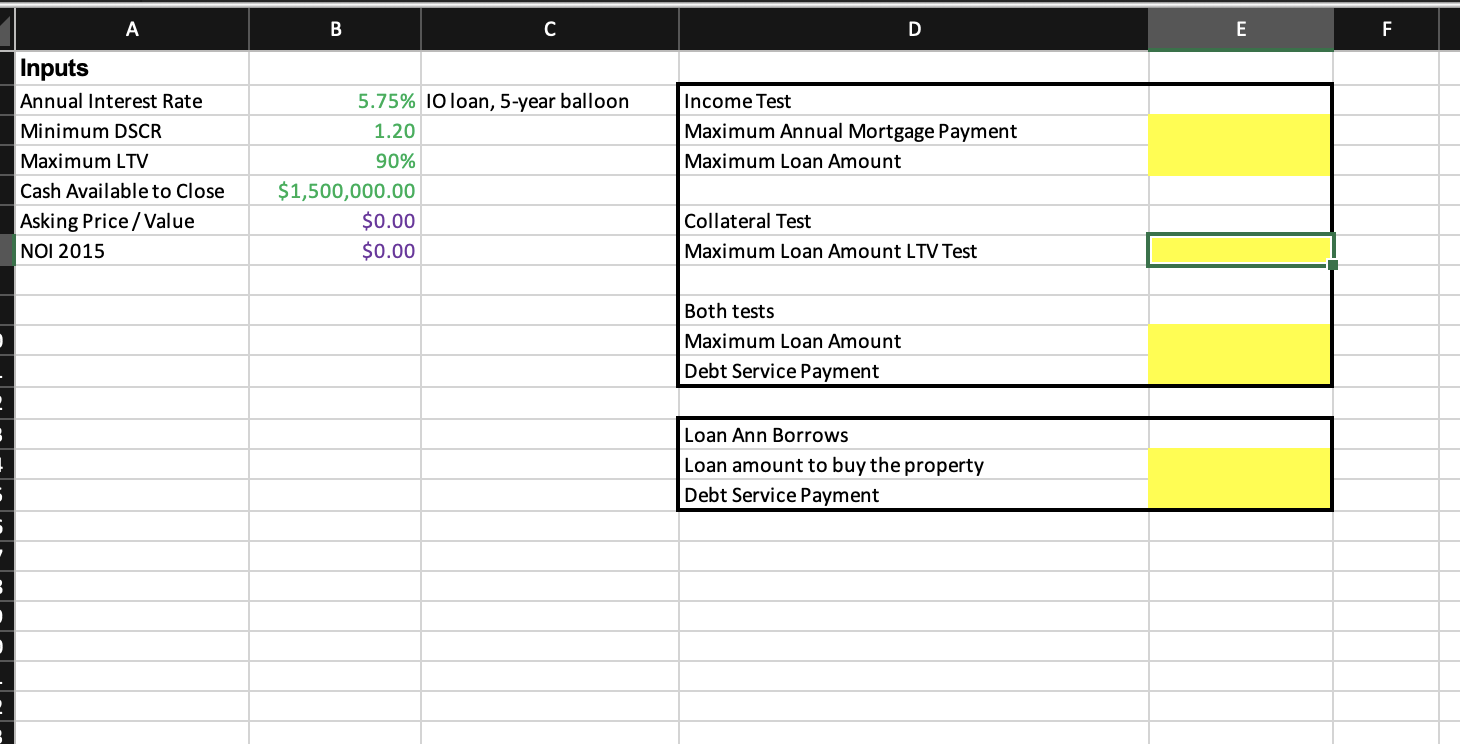Select column A header
1460x744 pixels.
point(131,29)
